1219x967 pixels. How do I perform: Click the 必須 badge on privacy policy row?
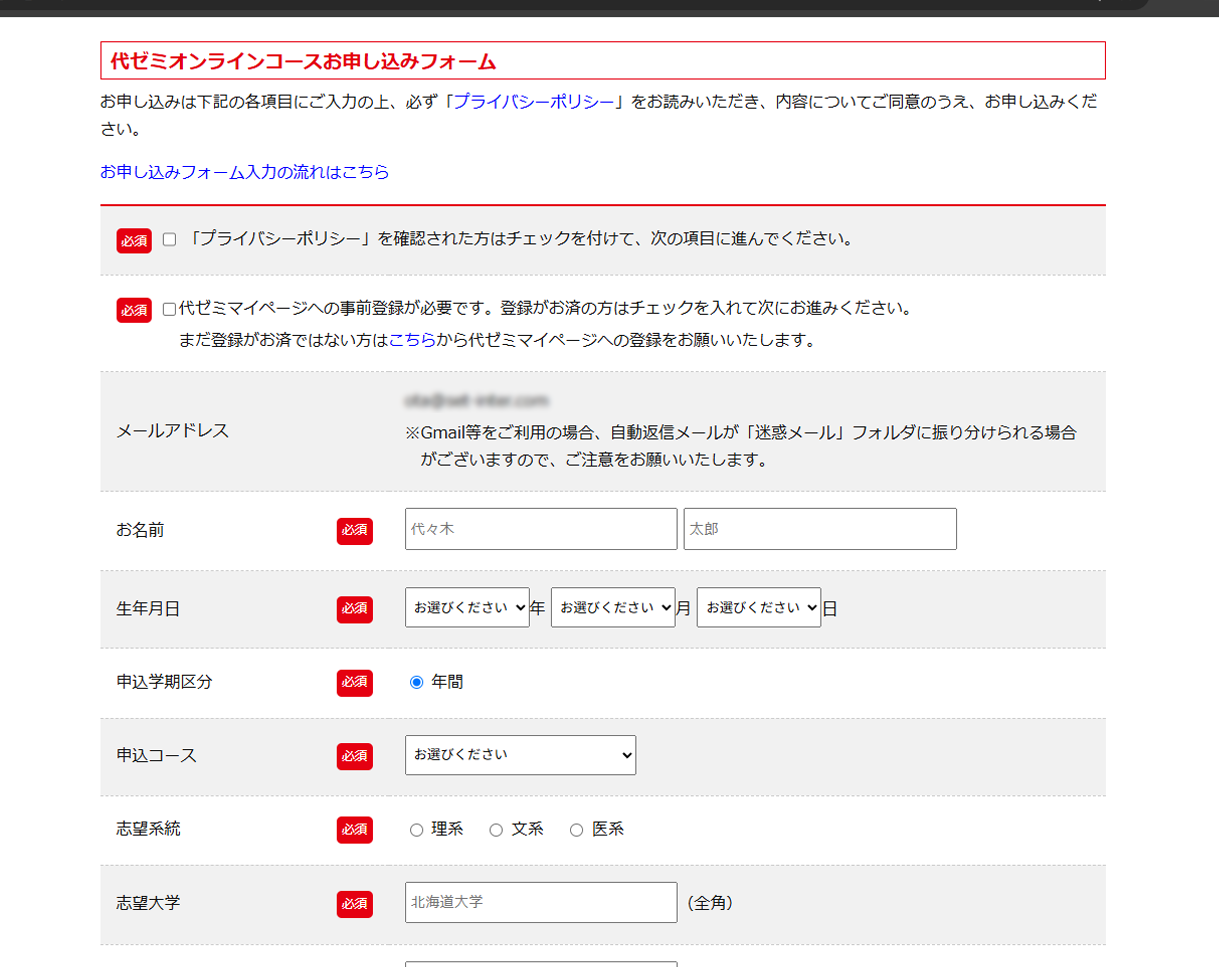(x=134, y=241)
